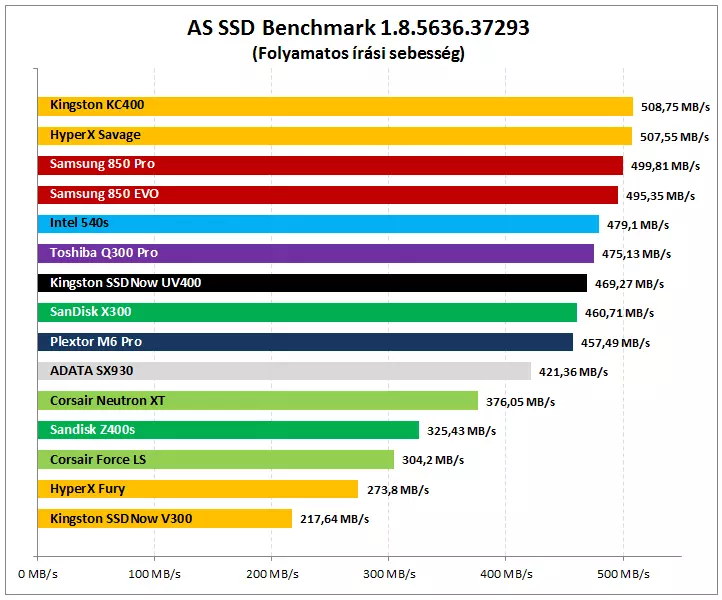Click the value label '304,2 MB/s'
The width and height of the screenshot is (722, 600).
tap(433, 460)
